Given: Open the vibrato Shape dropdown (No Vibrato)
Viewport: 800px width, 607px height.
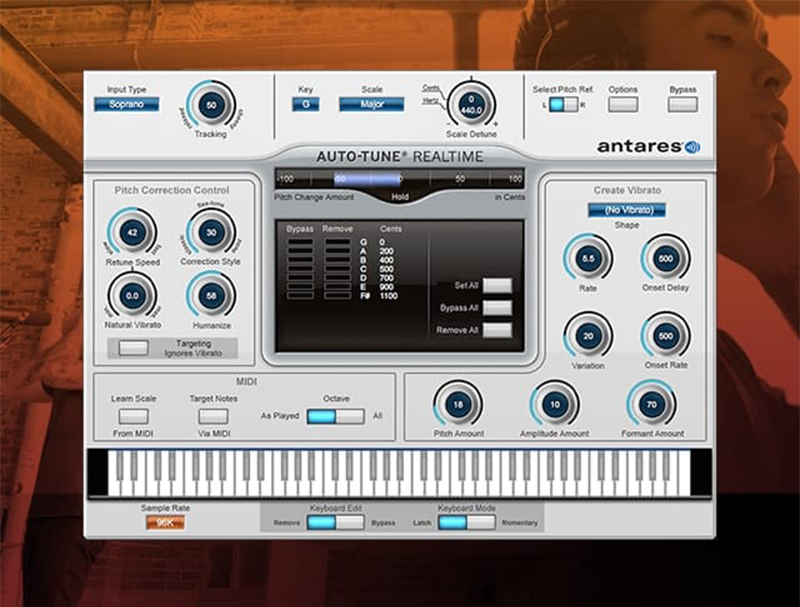Looking at the screenshot, I should [x=627, y=210].
